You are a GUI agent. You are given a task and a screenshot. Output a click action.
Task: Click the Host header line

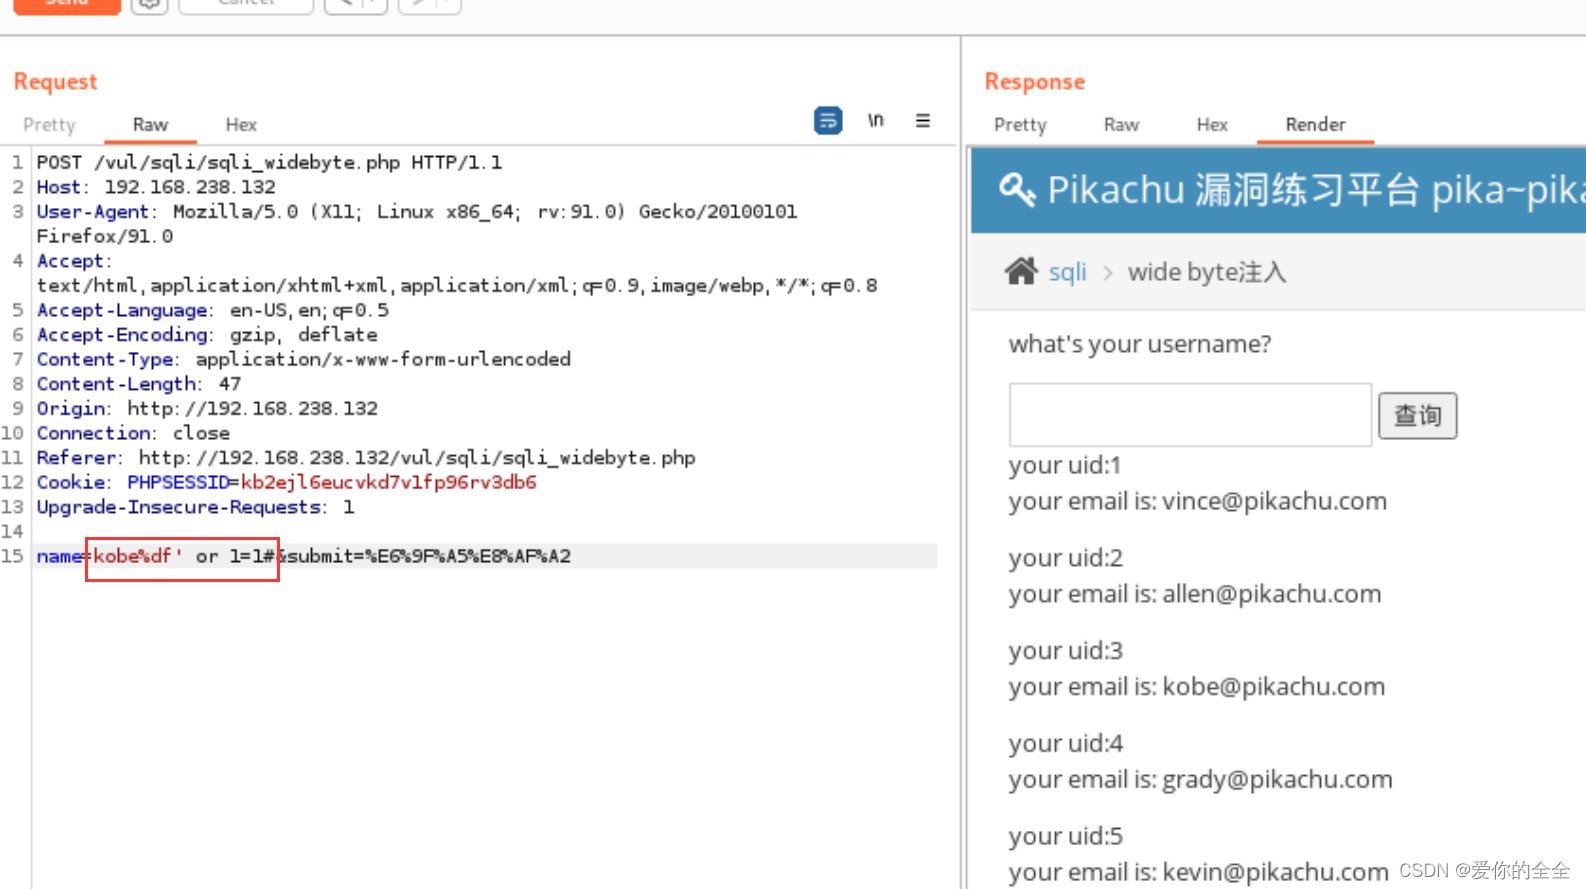156,187
